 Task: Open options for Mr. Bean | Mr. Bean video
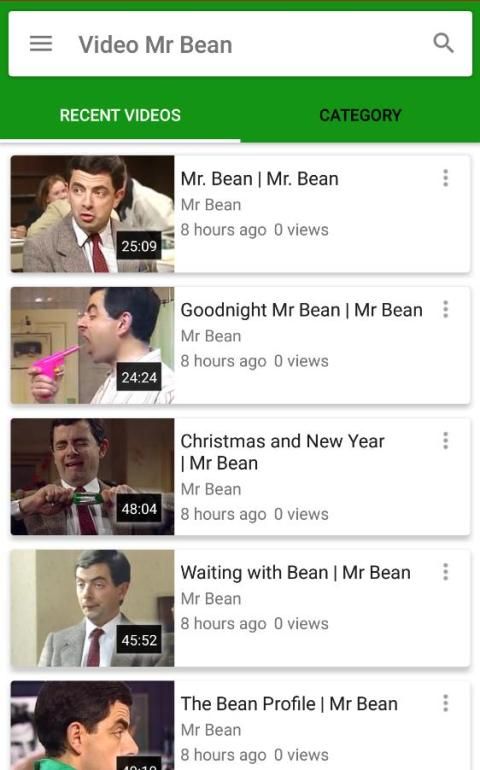446,178
